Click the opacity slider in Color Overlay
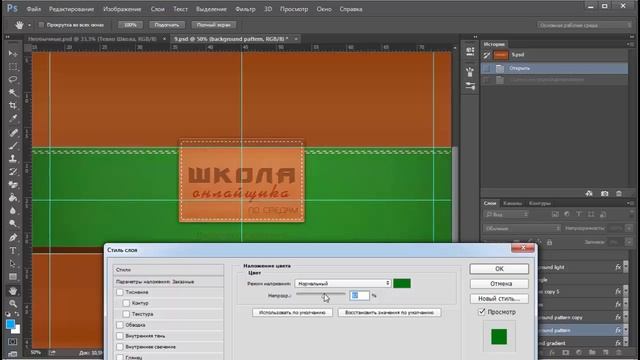 point(321,293)
